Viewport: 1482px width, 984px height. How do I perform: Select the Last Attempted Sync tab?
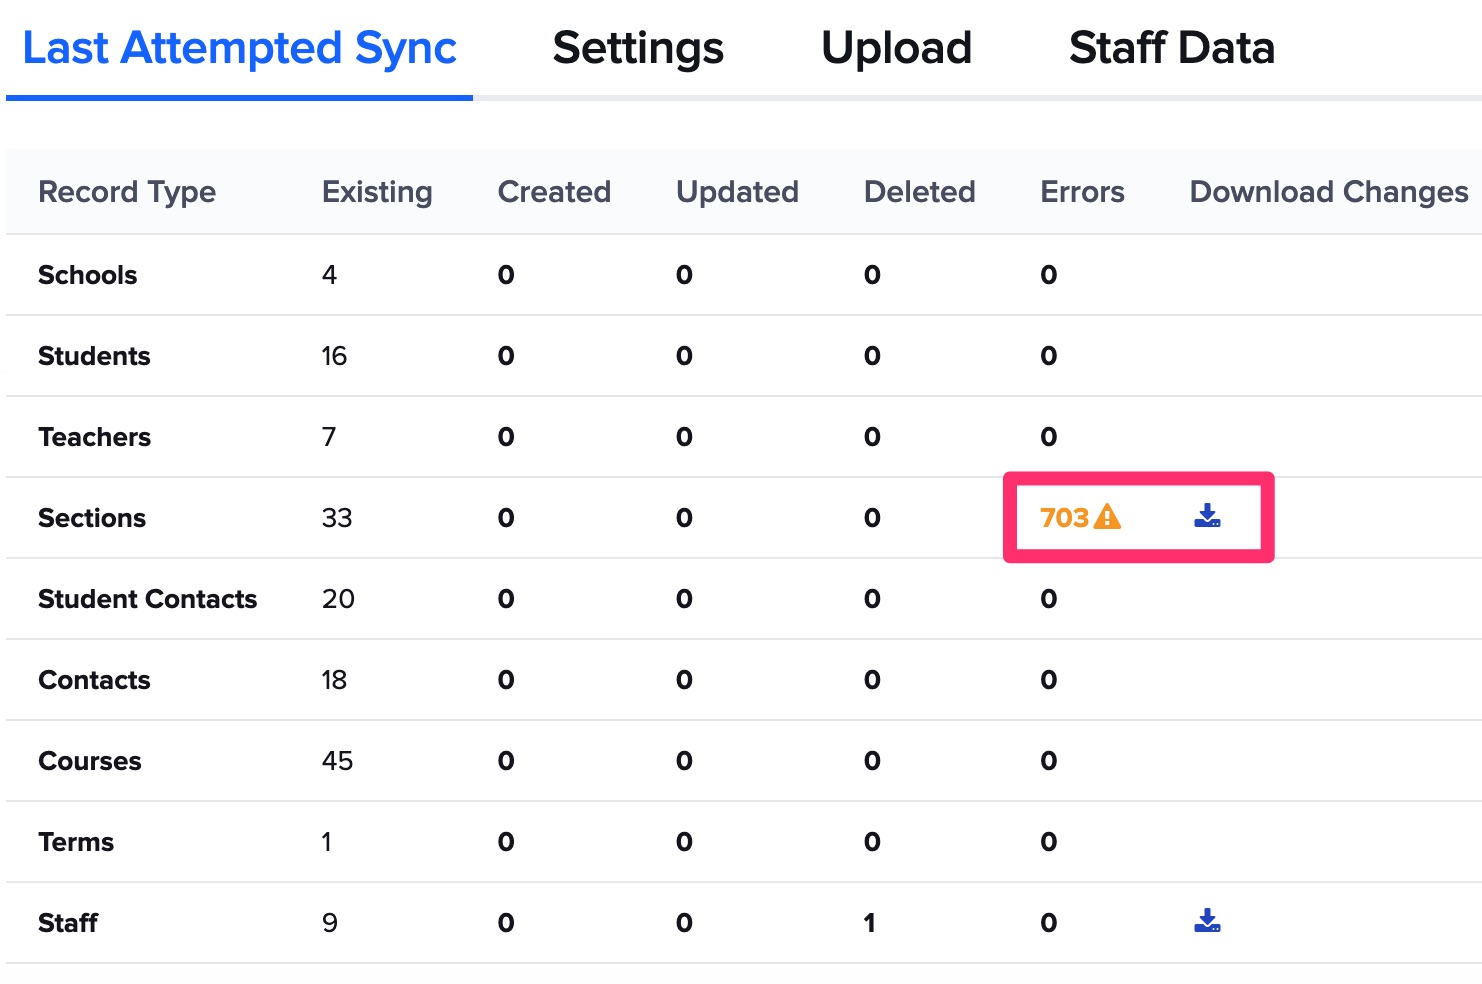pyautogui.click(x=240, y=47)
